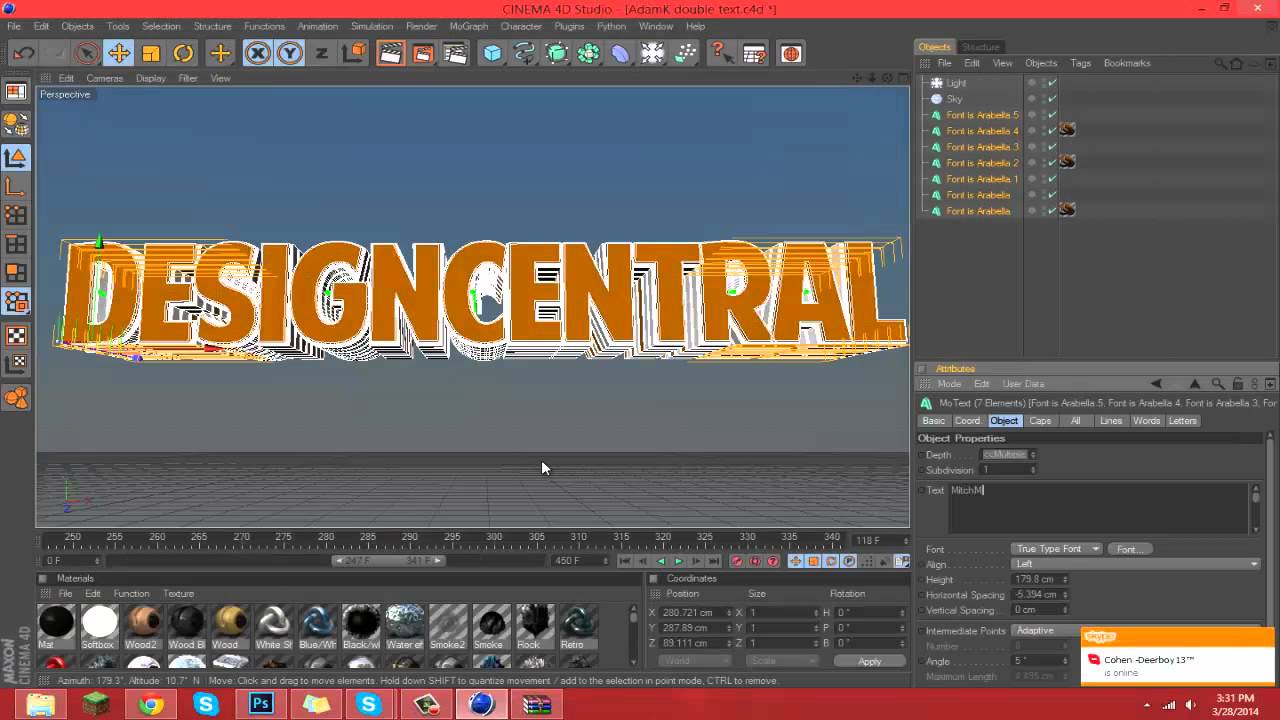
Task: Click the Subdivision stepper arrows
Action: pos(1033,470)
